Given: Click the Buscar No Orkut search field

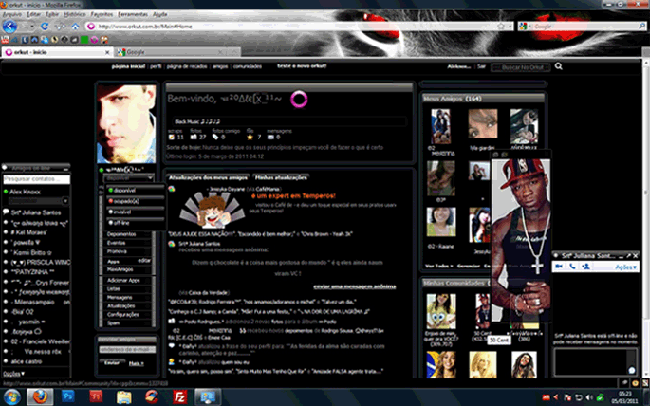Looking at the screenshot, I should (x=521, y=67).
